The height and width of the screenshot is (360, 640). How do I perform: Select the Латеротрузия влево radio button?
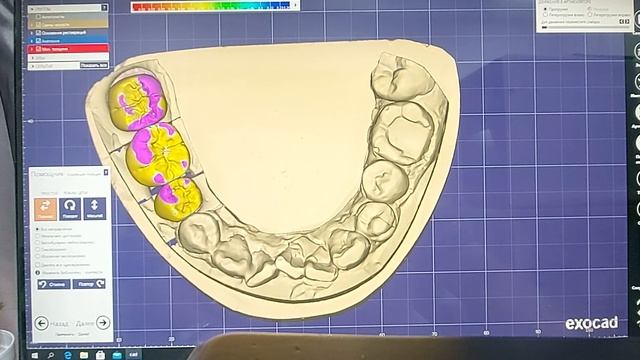545,15
